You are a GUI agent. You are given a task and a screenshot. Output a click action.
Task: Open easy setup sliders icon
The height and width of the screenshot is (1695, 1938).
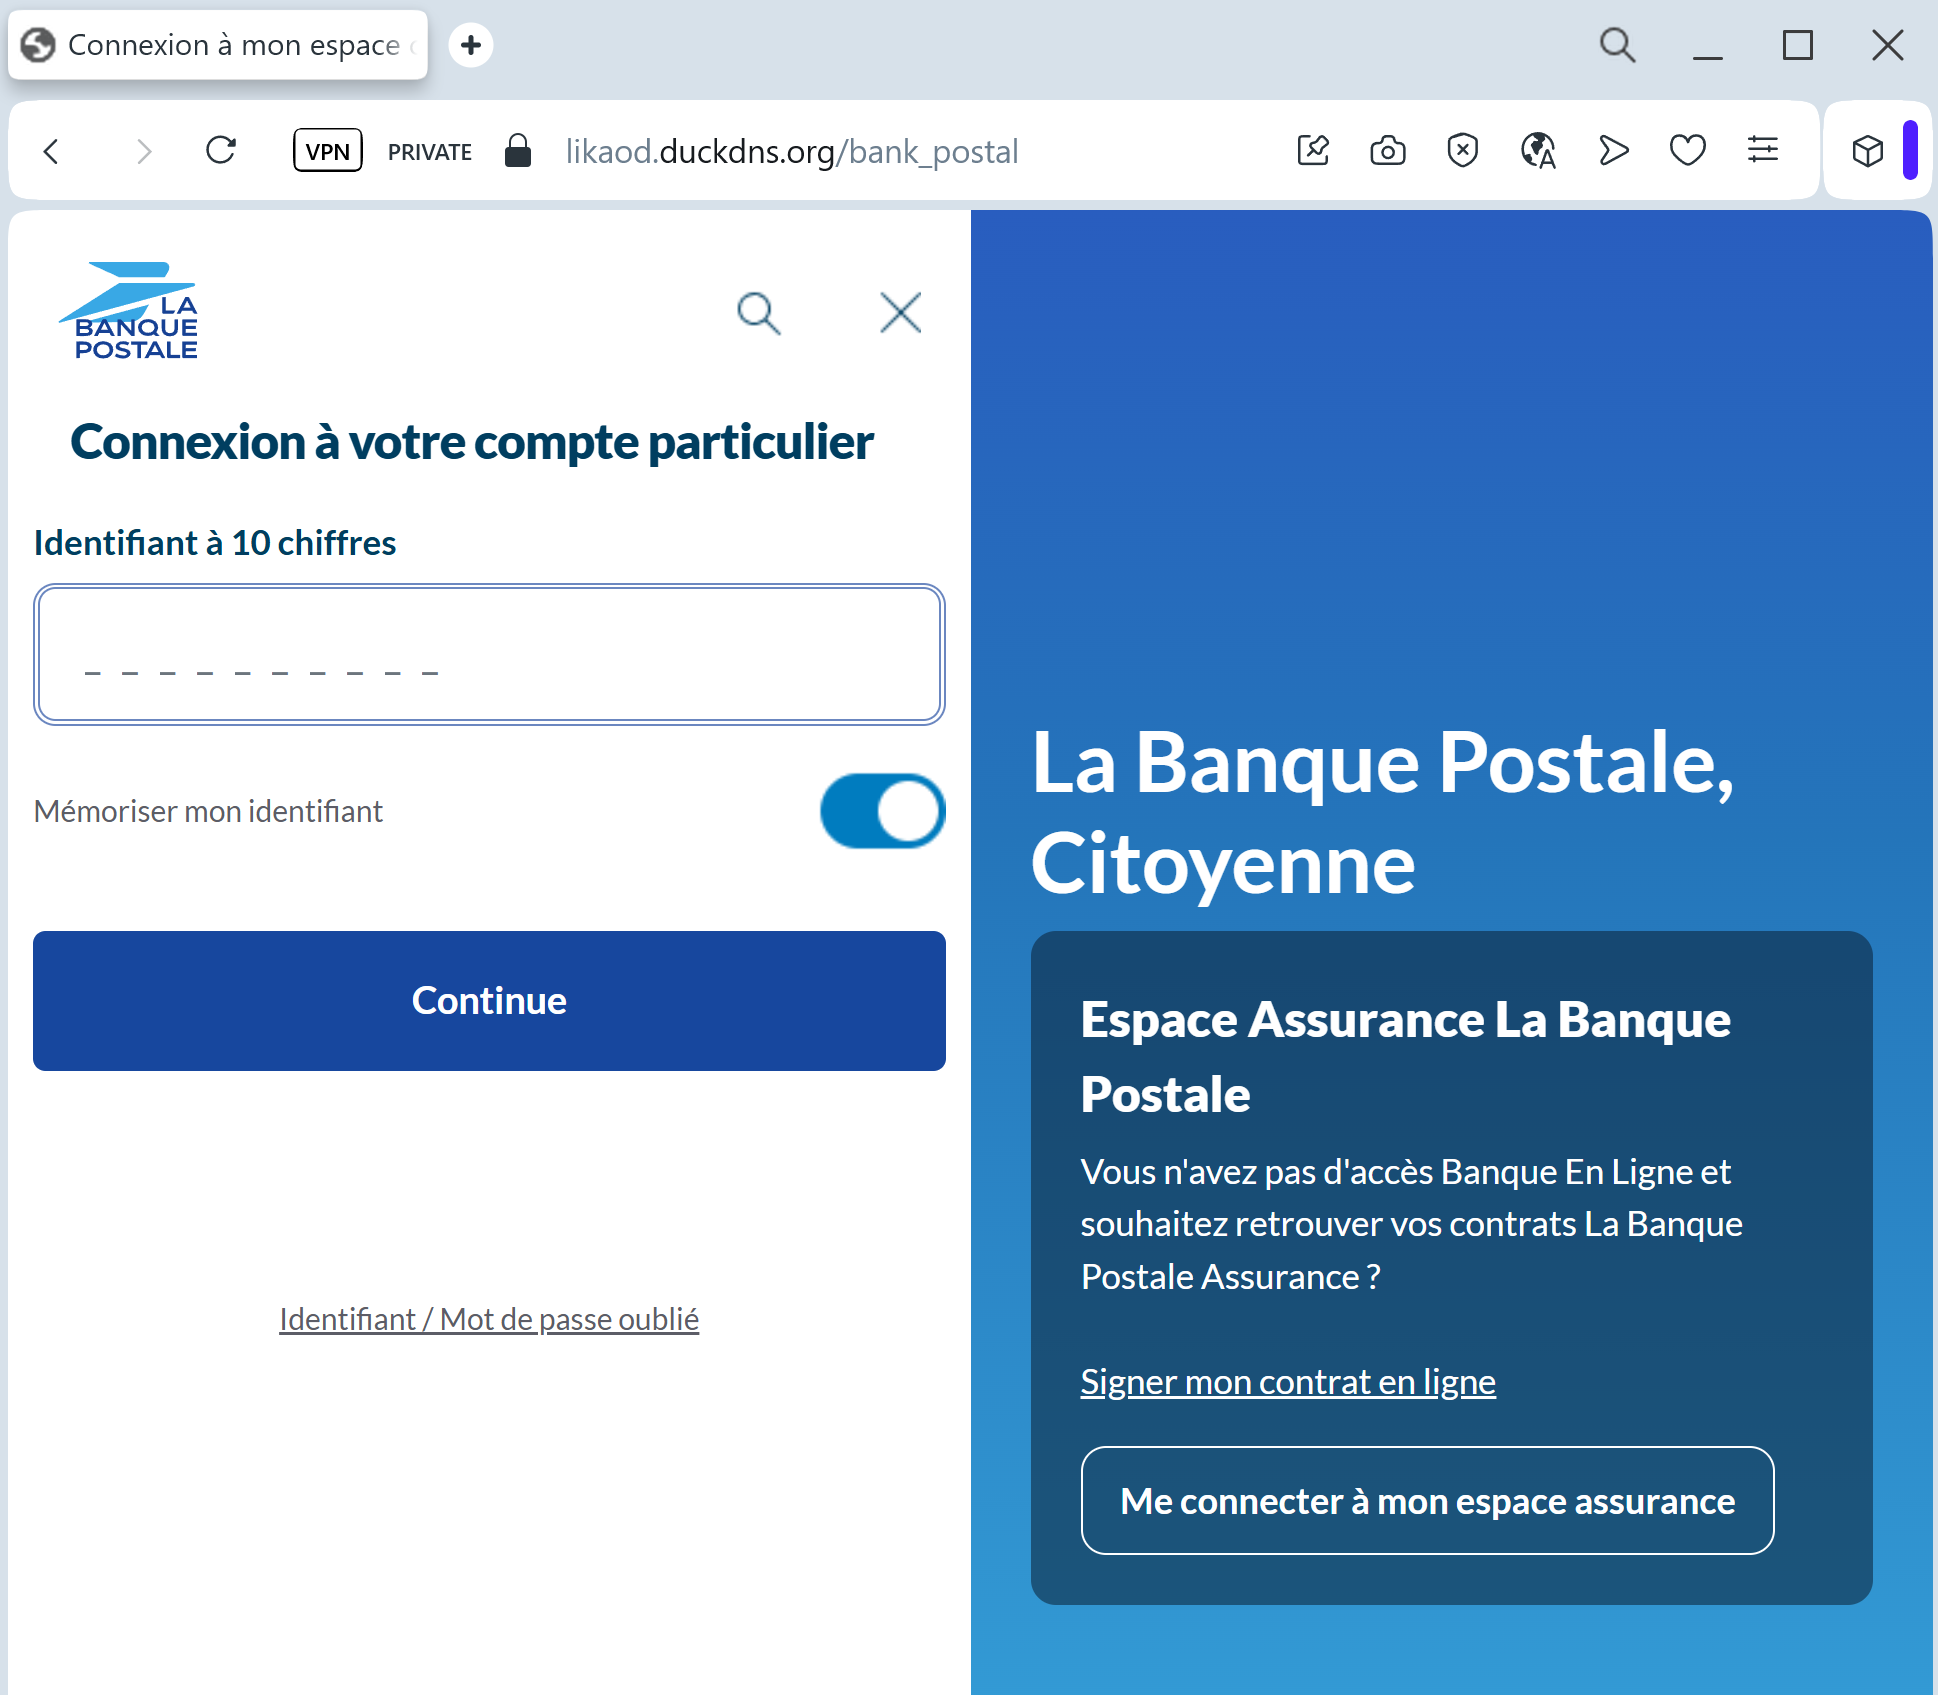pos(1763,150)
